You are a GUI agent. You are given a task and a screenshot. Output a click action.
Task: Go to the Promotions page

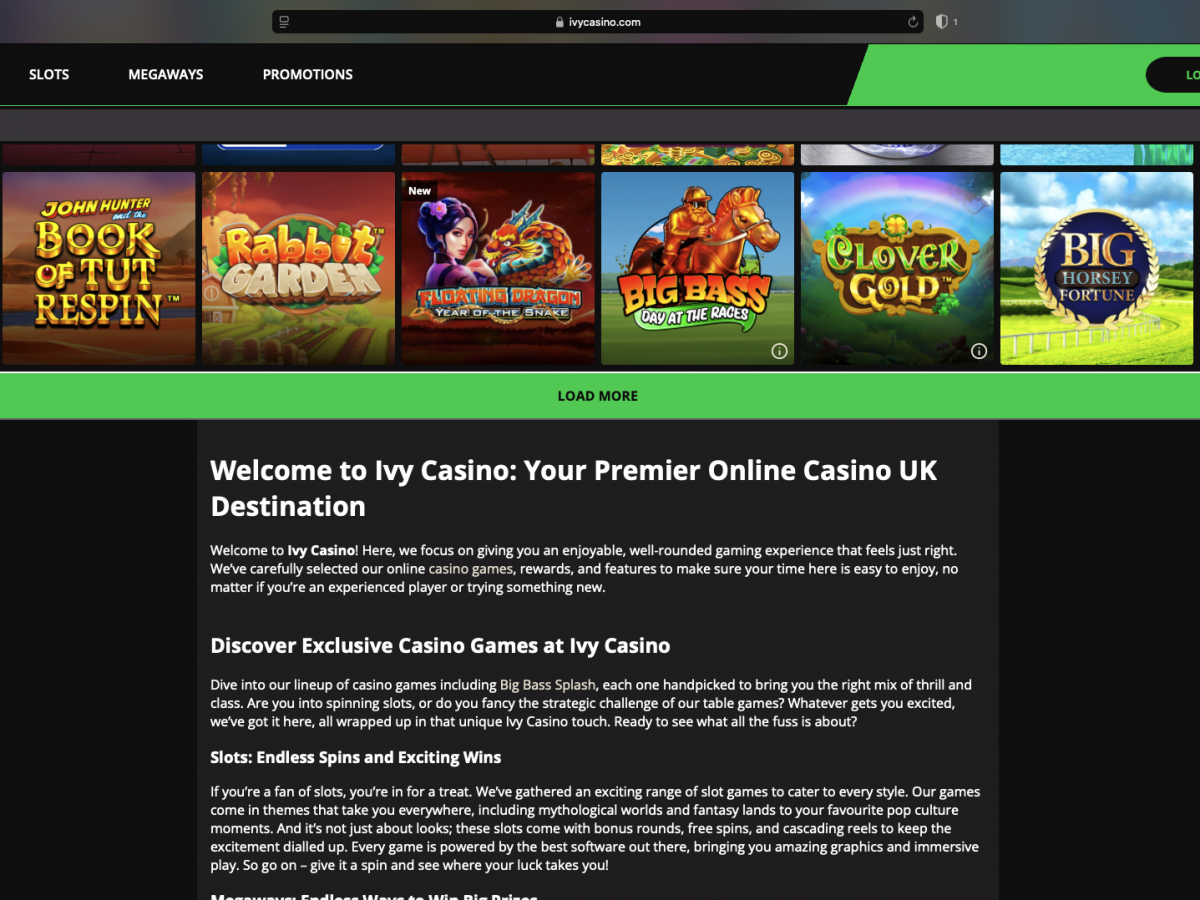tap(308, 74)
